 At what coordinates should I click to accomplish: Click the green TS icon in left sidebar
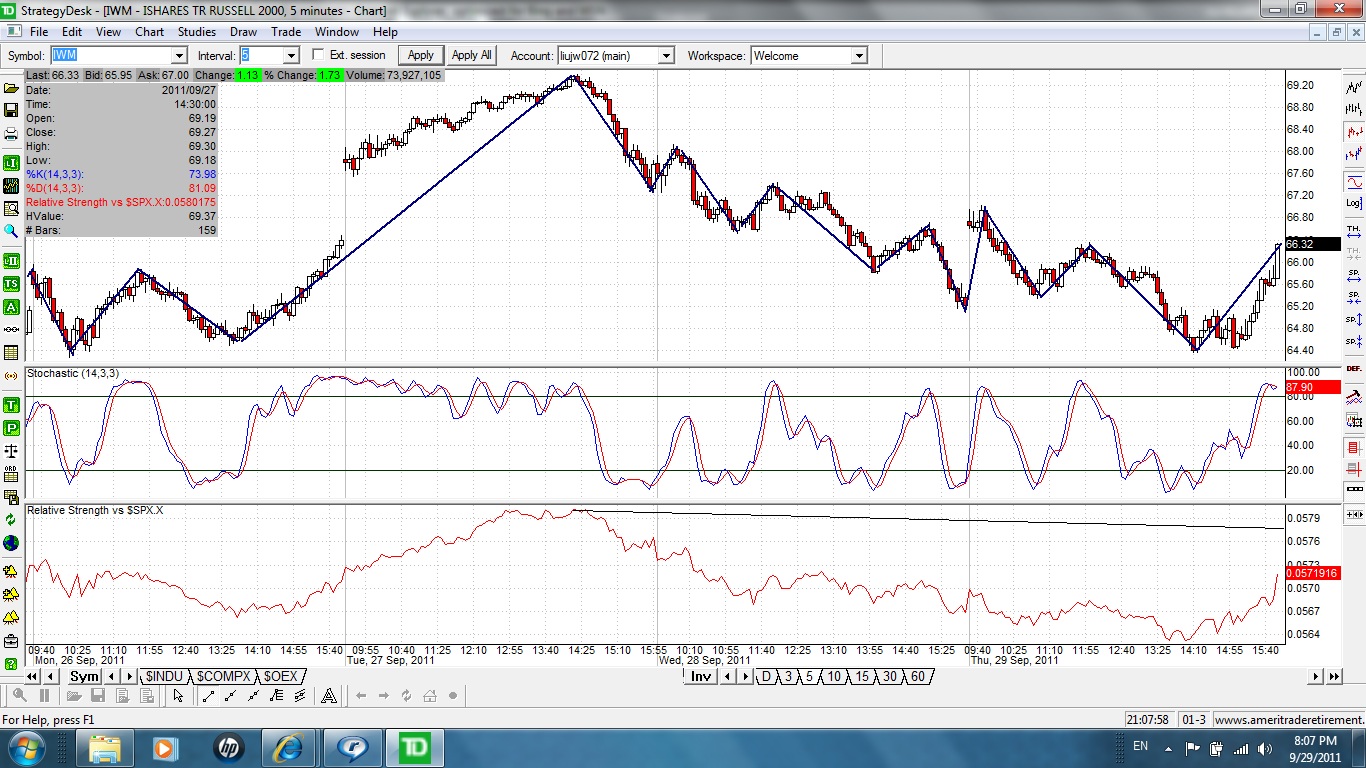click(11, 284)
